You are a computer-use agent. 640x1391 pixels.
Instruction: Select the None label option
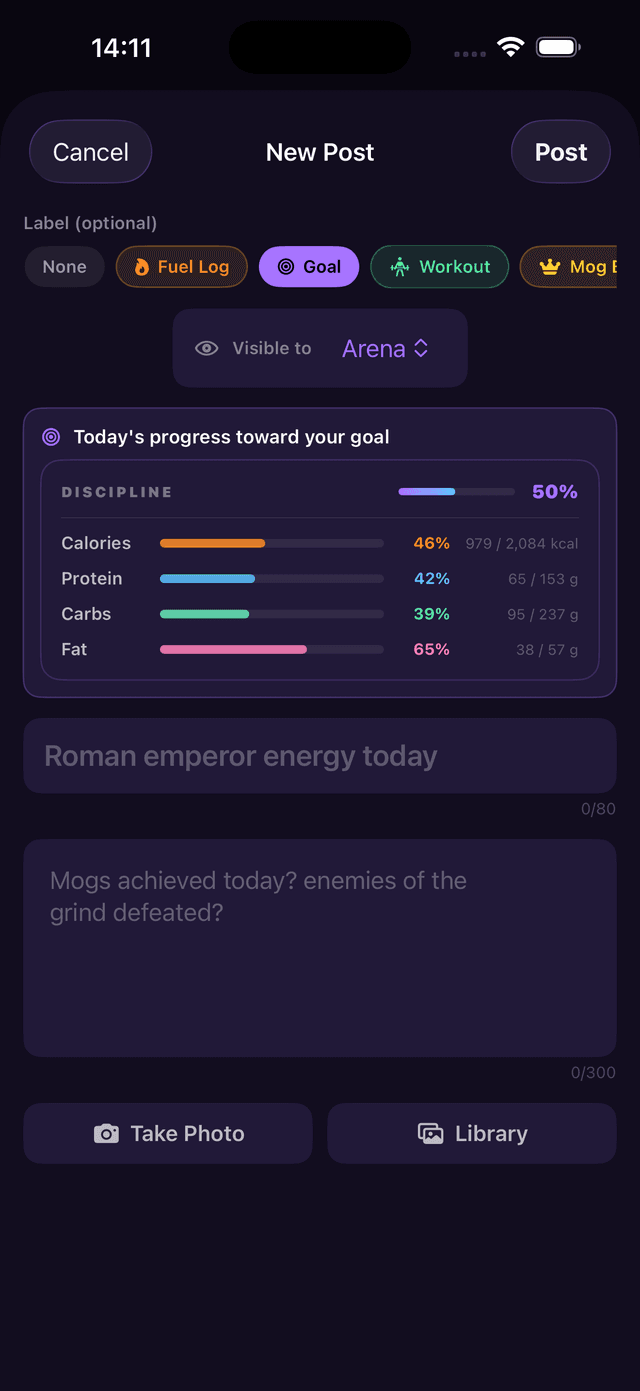coord(64,267)
